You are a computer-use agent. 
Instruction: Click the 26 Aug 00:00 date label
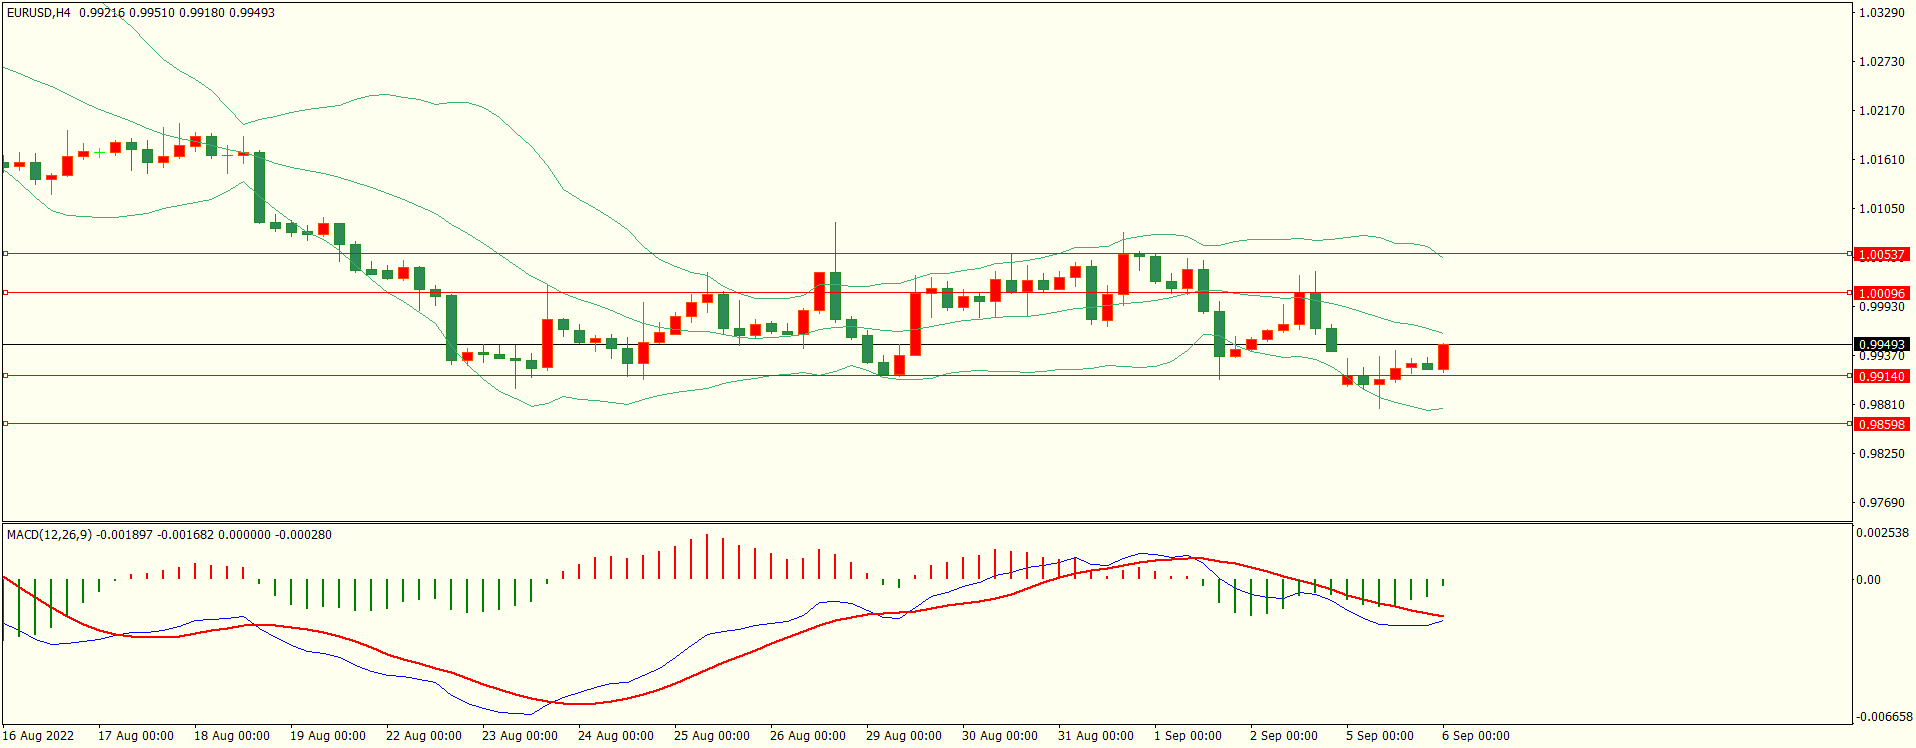pos(808,736)
